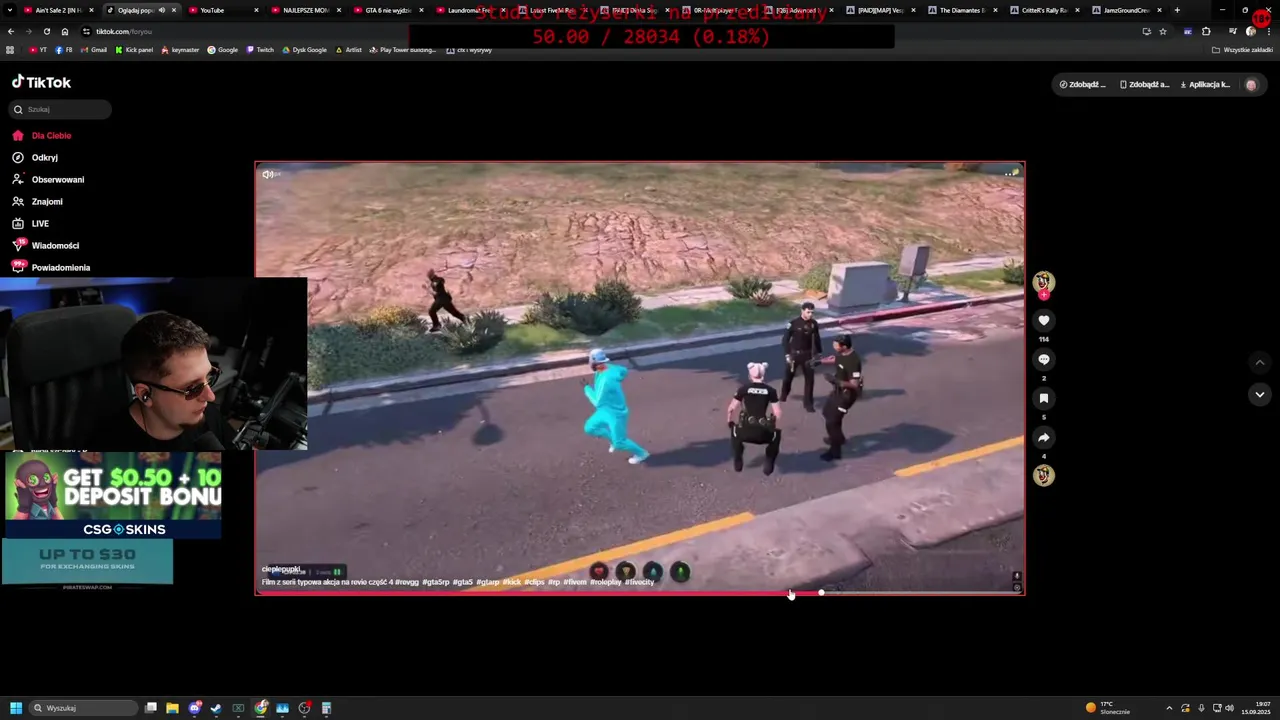
Task: Reload the page in browser toolbar
Action: tap(46, 31)
